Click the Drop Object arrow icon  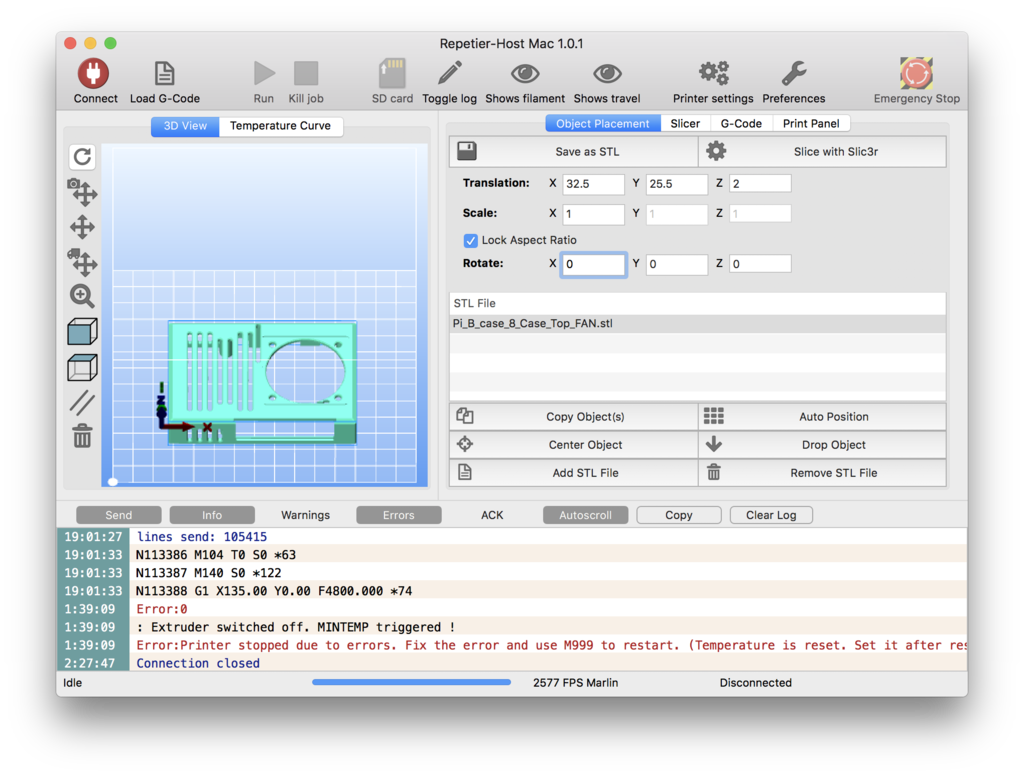714,444
